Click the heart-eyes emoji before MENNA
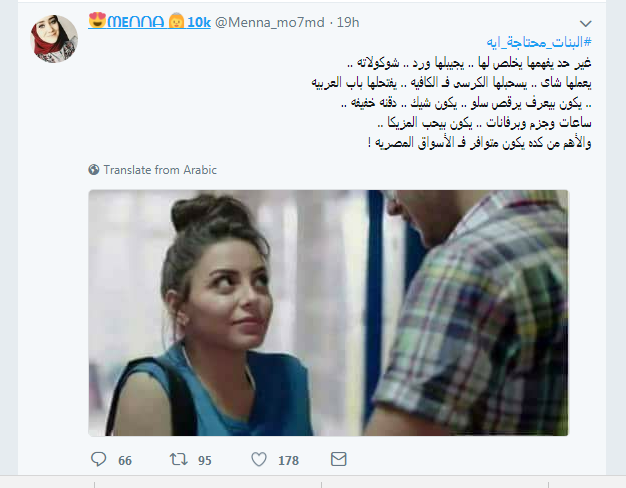 coord(97,20)
